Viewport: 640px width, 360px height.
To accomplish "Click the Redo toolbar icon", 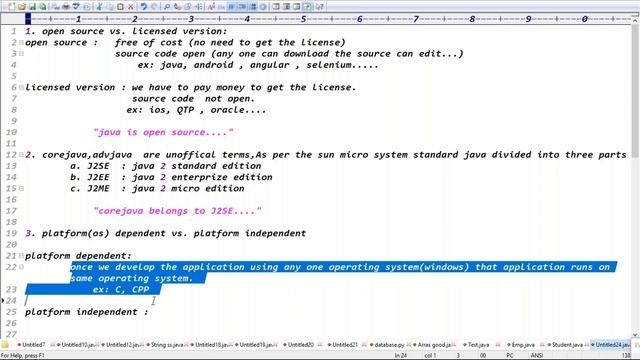I will pos(154,7).
